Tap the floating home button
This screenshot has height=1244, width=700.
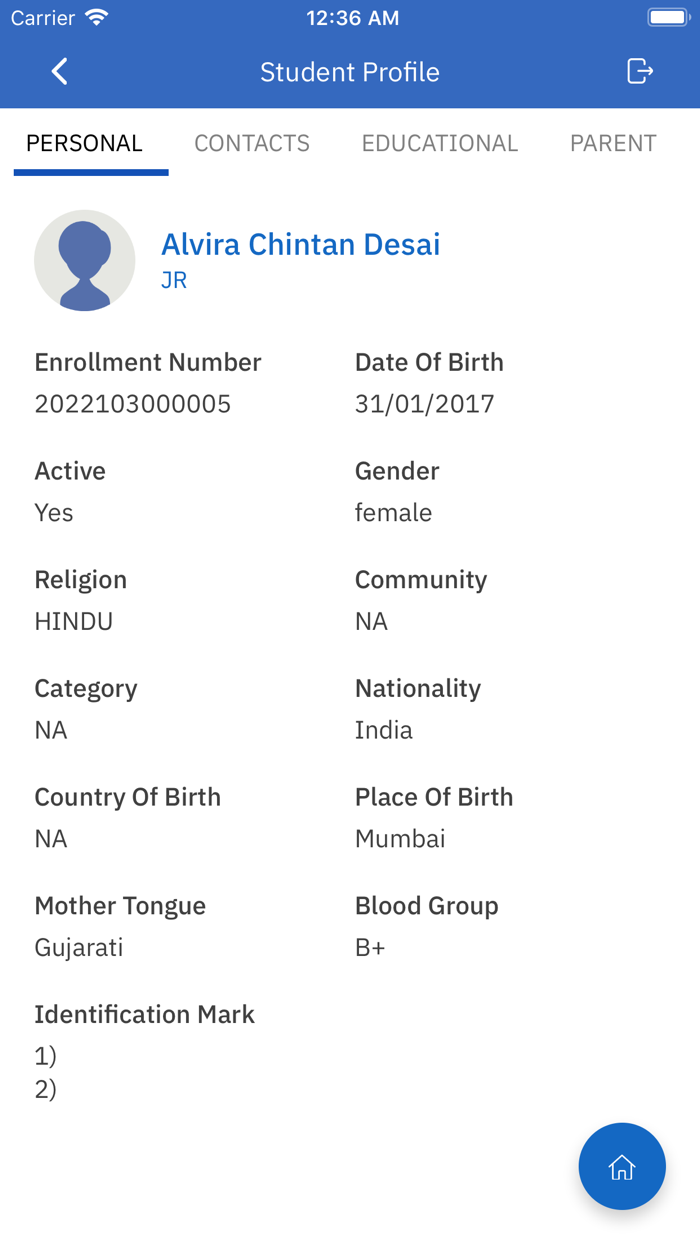click(622, 1166)
